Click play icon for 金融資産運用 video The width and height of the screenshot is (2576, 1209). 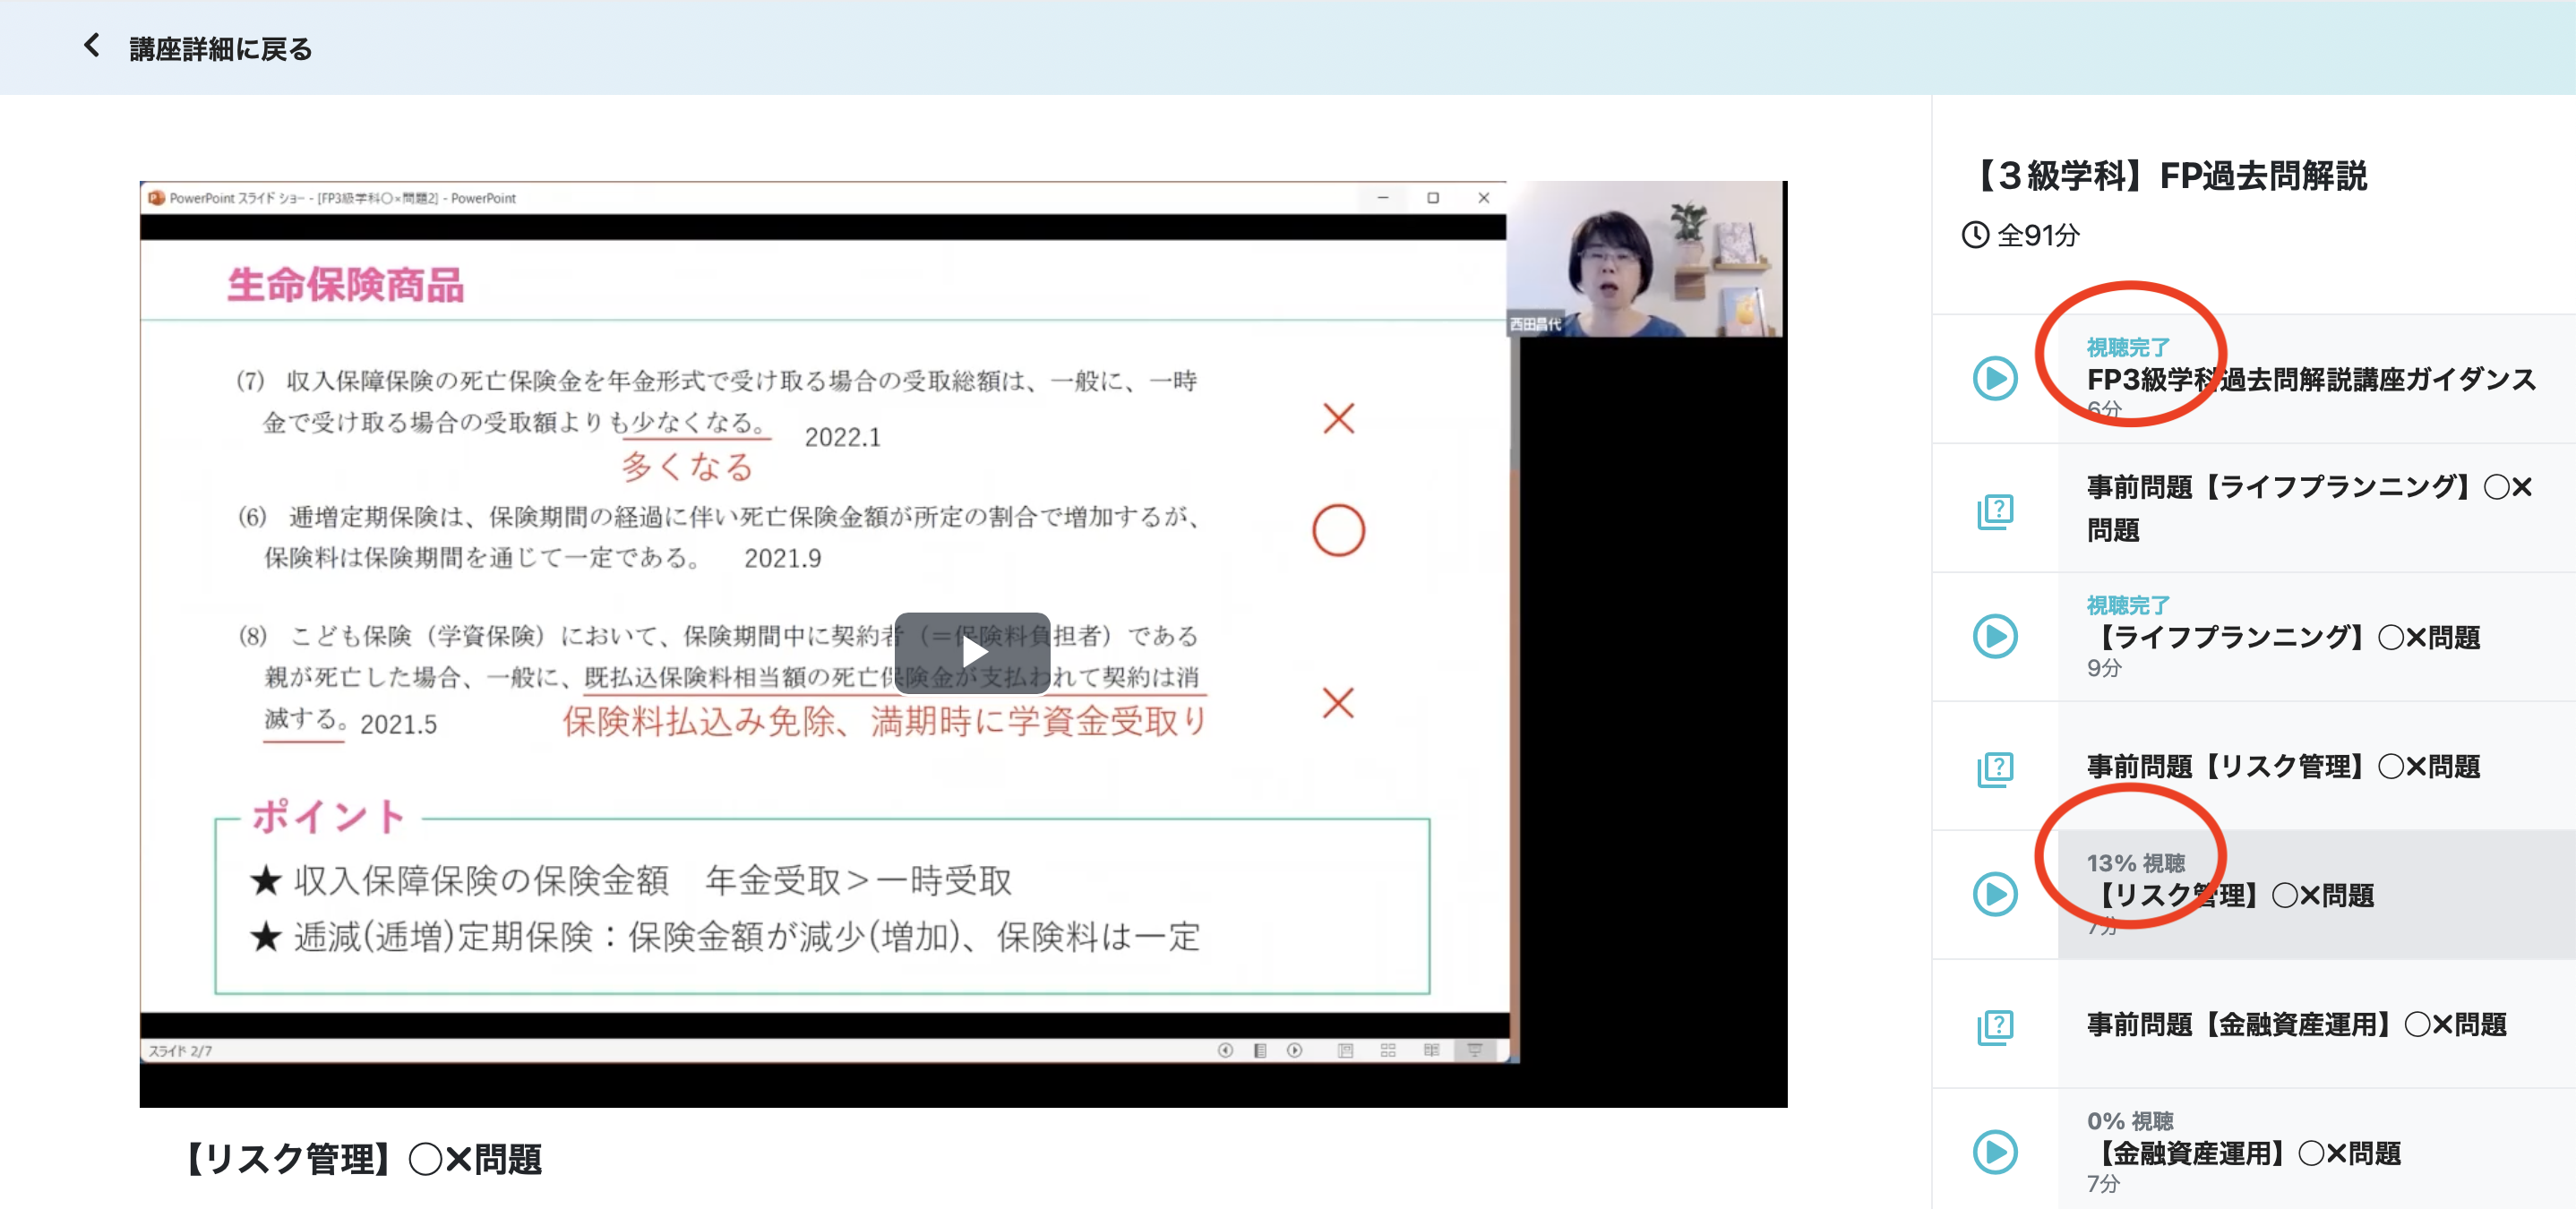[x=1994, y=1152]
